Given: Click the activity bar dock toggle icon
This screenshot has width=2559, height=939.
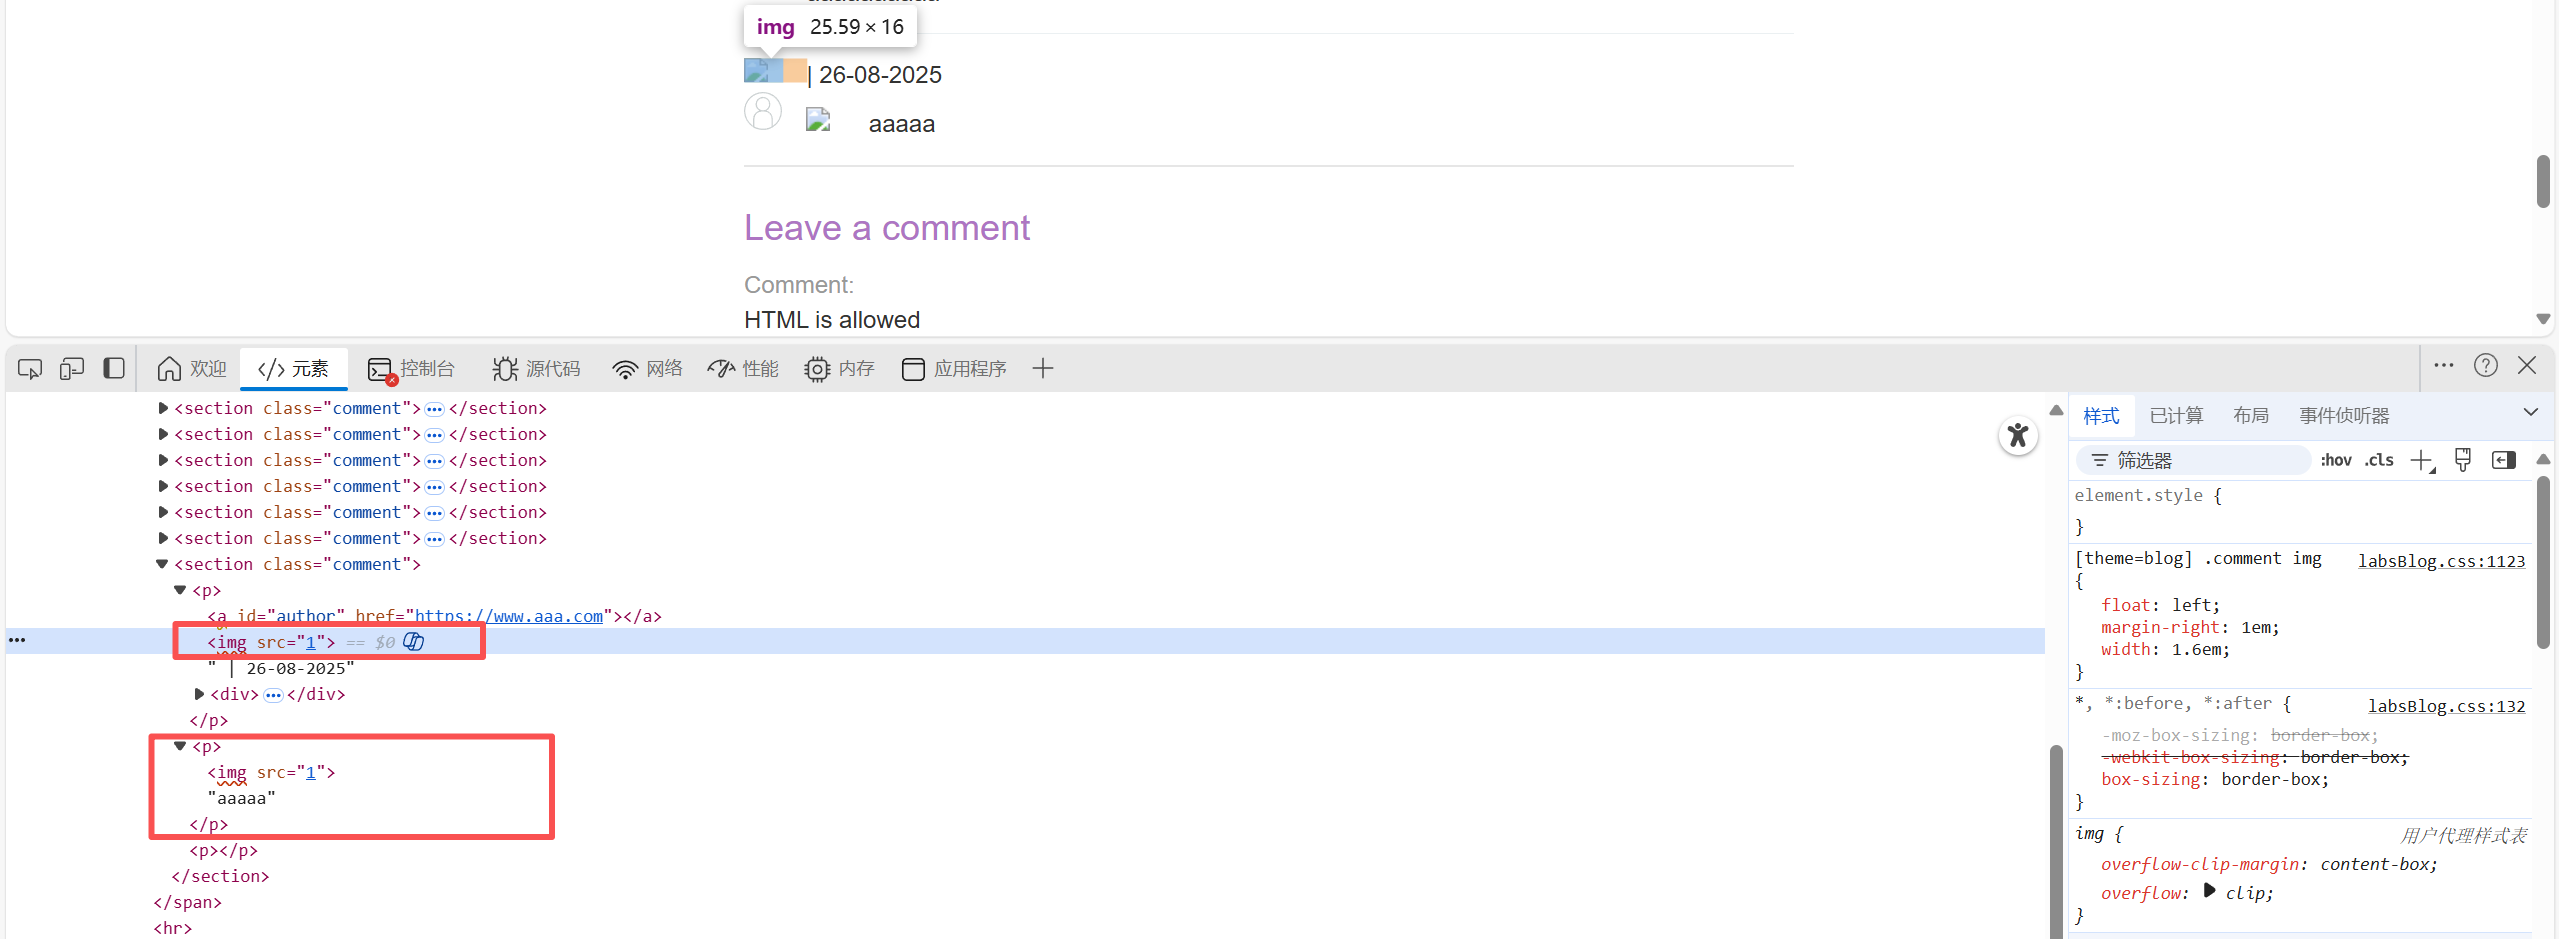Looking at the screenshot, I should (x=114, y=369).
